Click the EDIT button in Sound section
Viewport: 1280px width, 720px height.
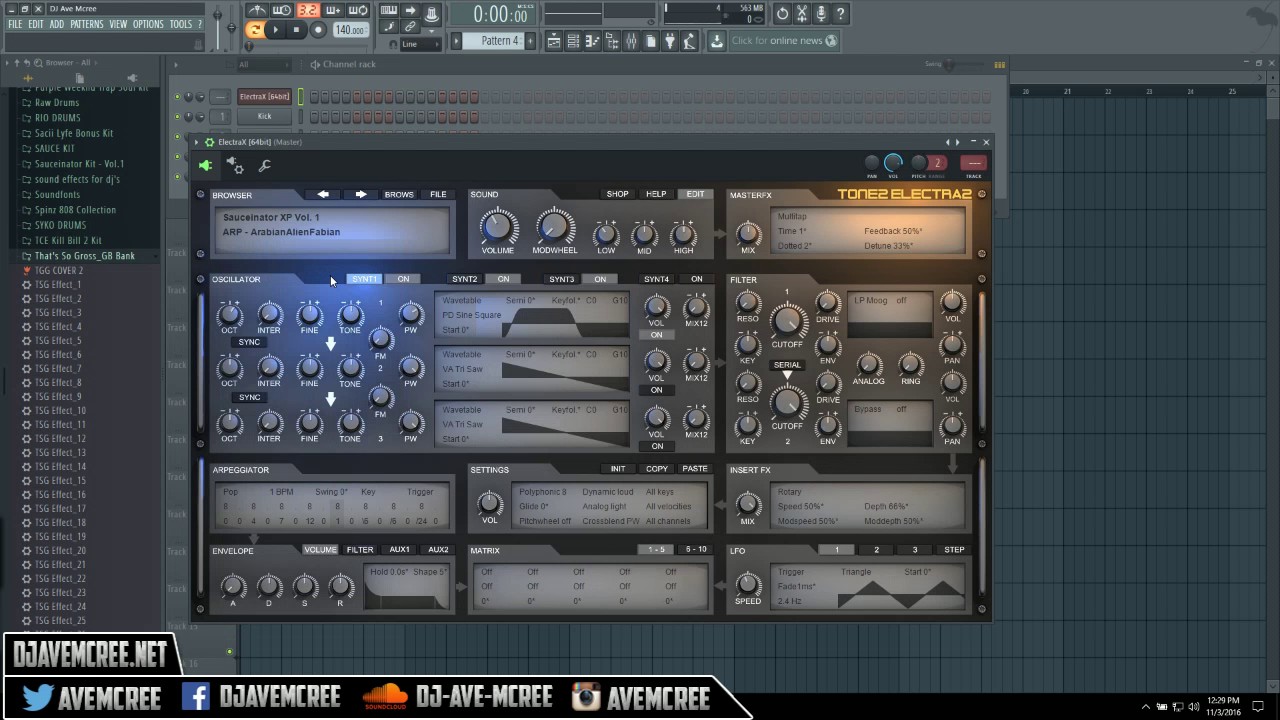(695, 194)
